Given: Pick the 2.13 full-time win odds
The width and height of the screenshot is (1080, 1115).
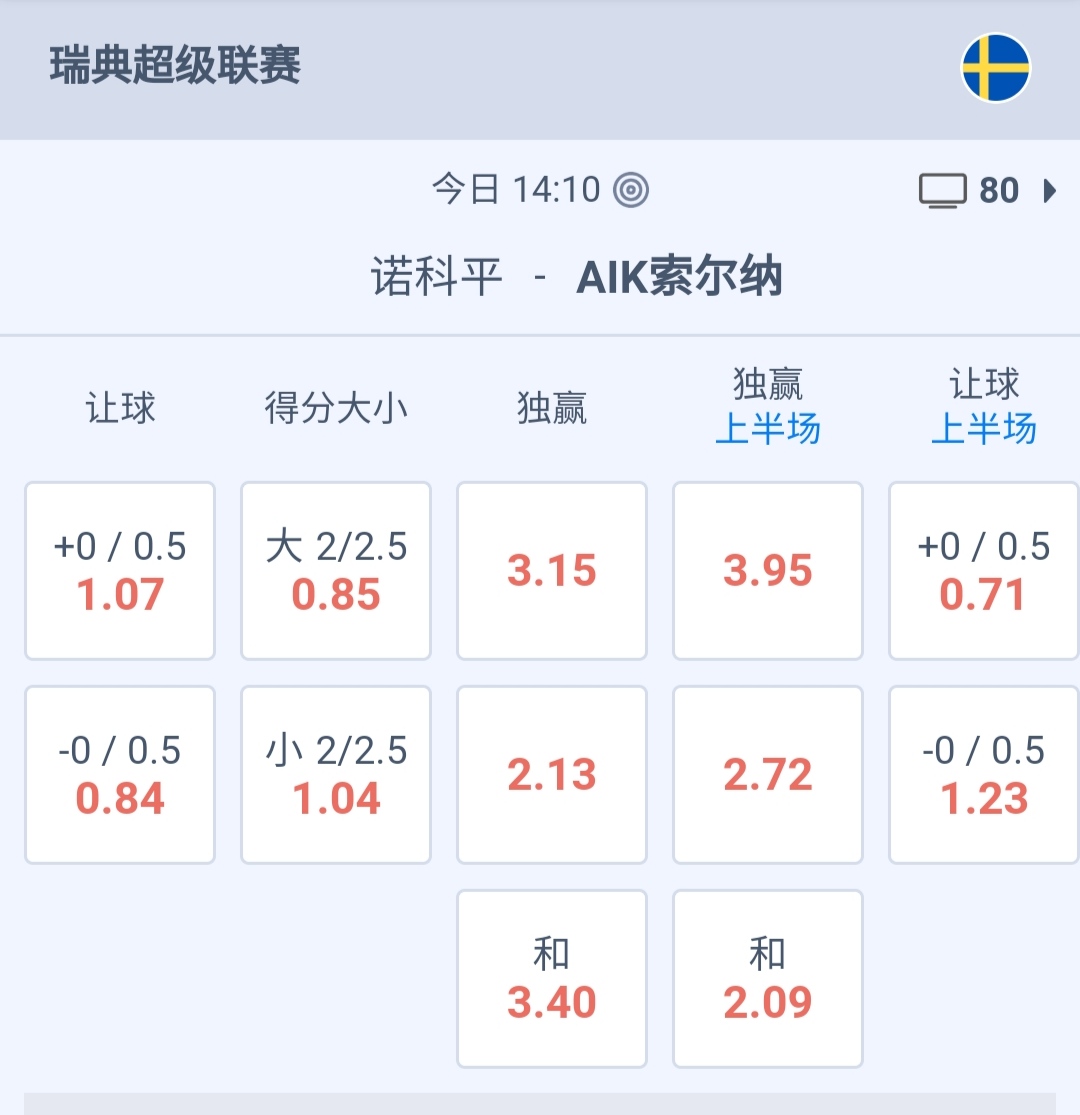Looking at the screenshot, I should click(x=552, y=775).
